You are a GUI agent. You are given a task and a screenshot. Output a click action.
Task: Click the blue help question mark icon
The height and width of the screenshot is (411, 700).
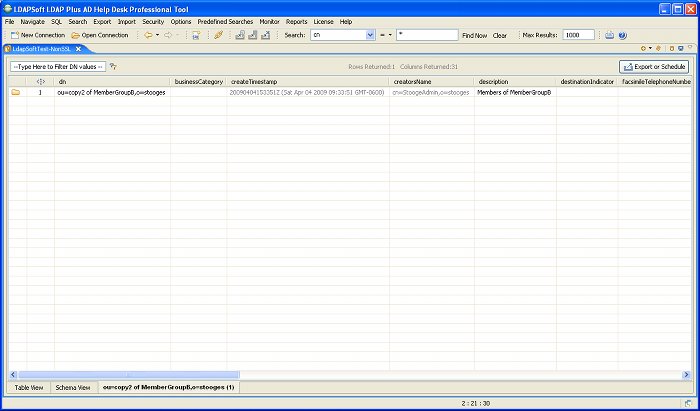pyautogui.click(x=622, y=35)
